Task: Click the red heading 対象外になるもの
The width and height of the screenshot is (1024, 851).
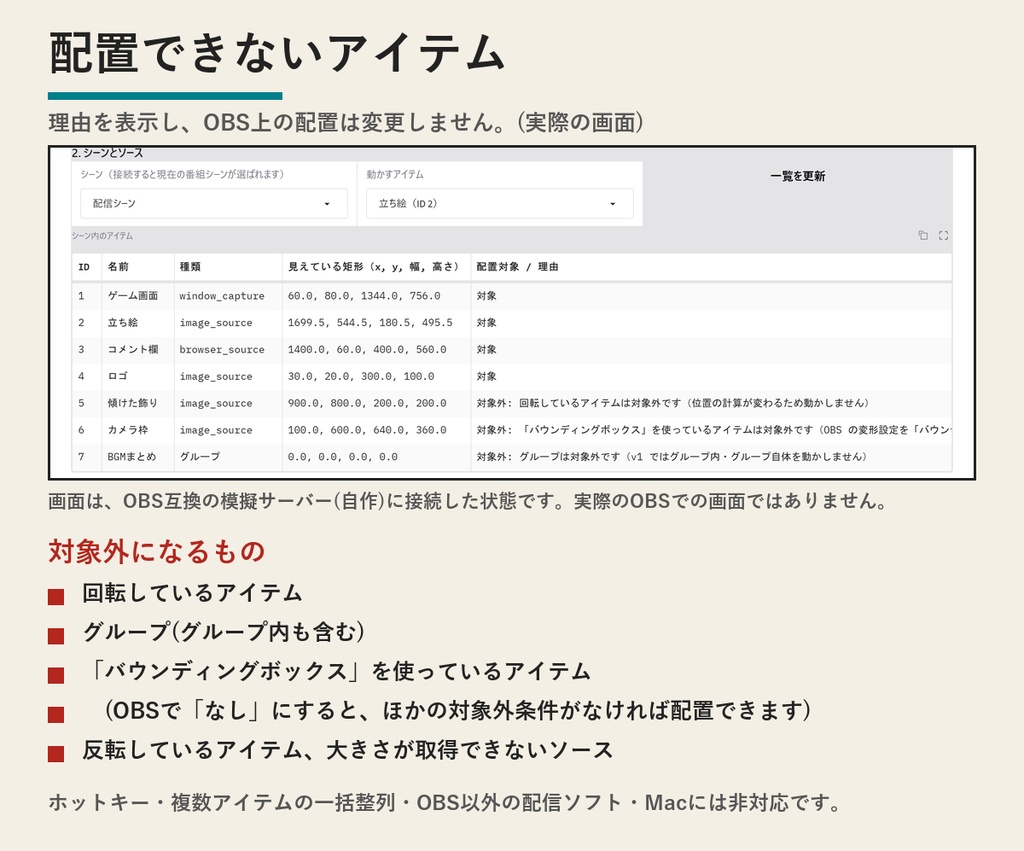Action: pyautogui.click(x=157, y=551)
